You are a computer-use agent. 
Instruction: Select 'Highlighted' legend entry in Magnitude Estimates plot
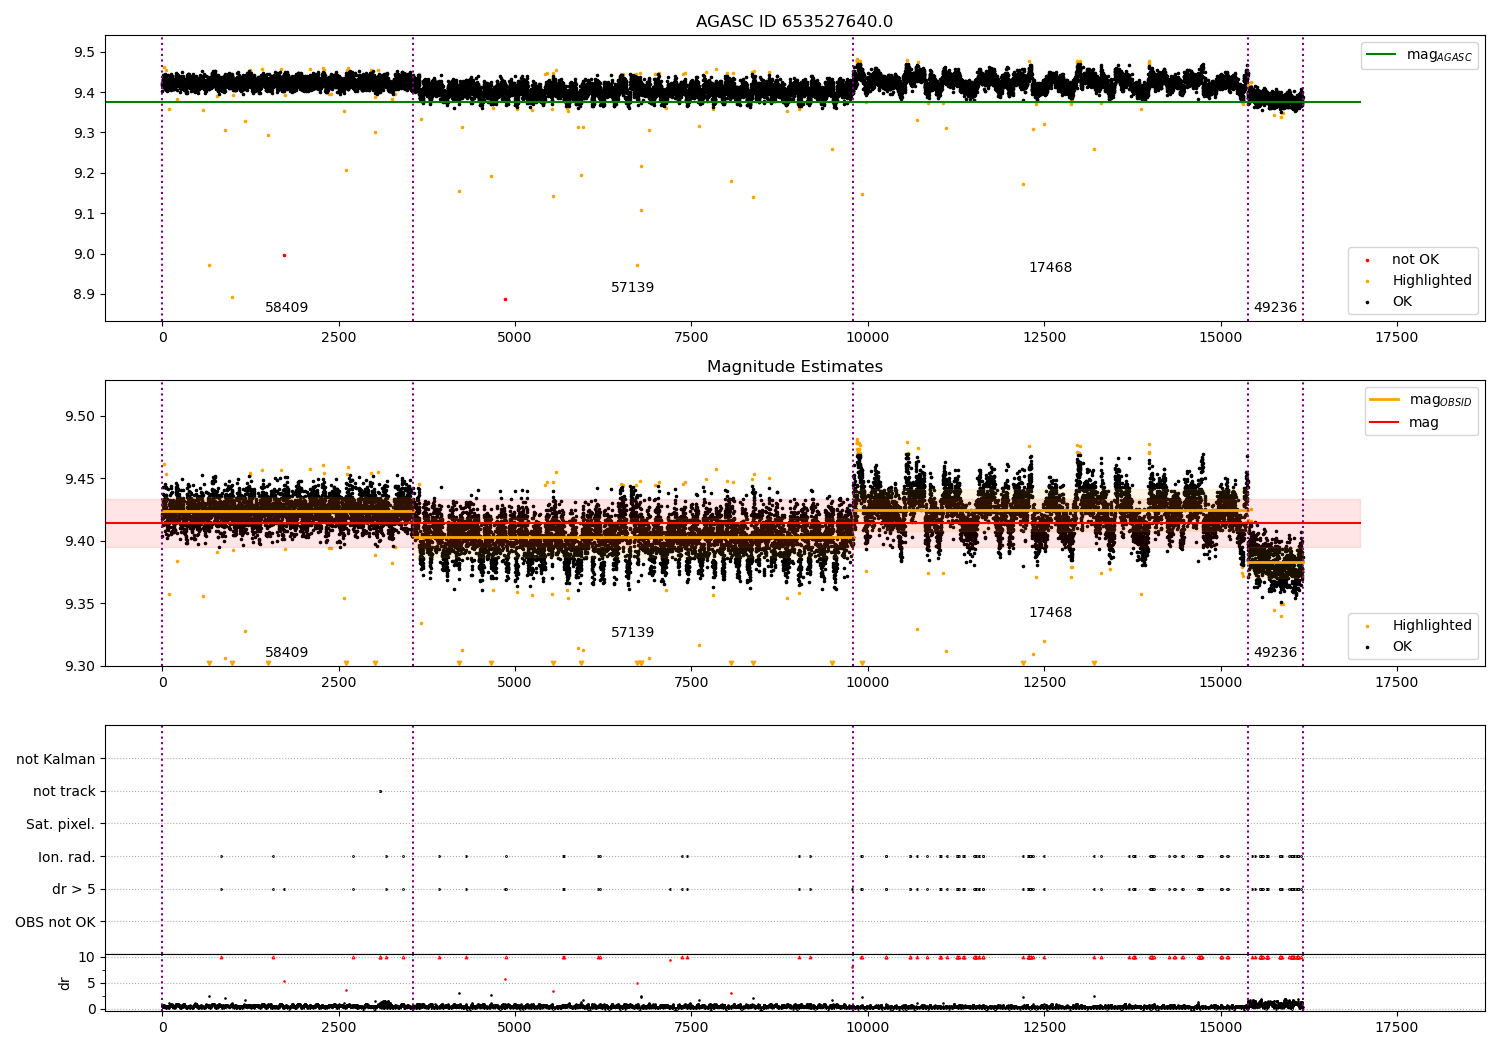tap(1432, 626)
